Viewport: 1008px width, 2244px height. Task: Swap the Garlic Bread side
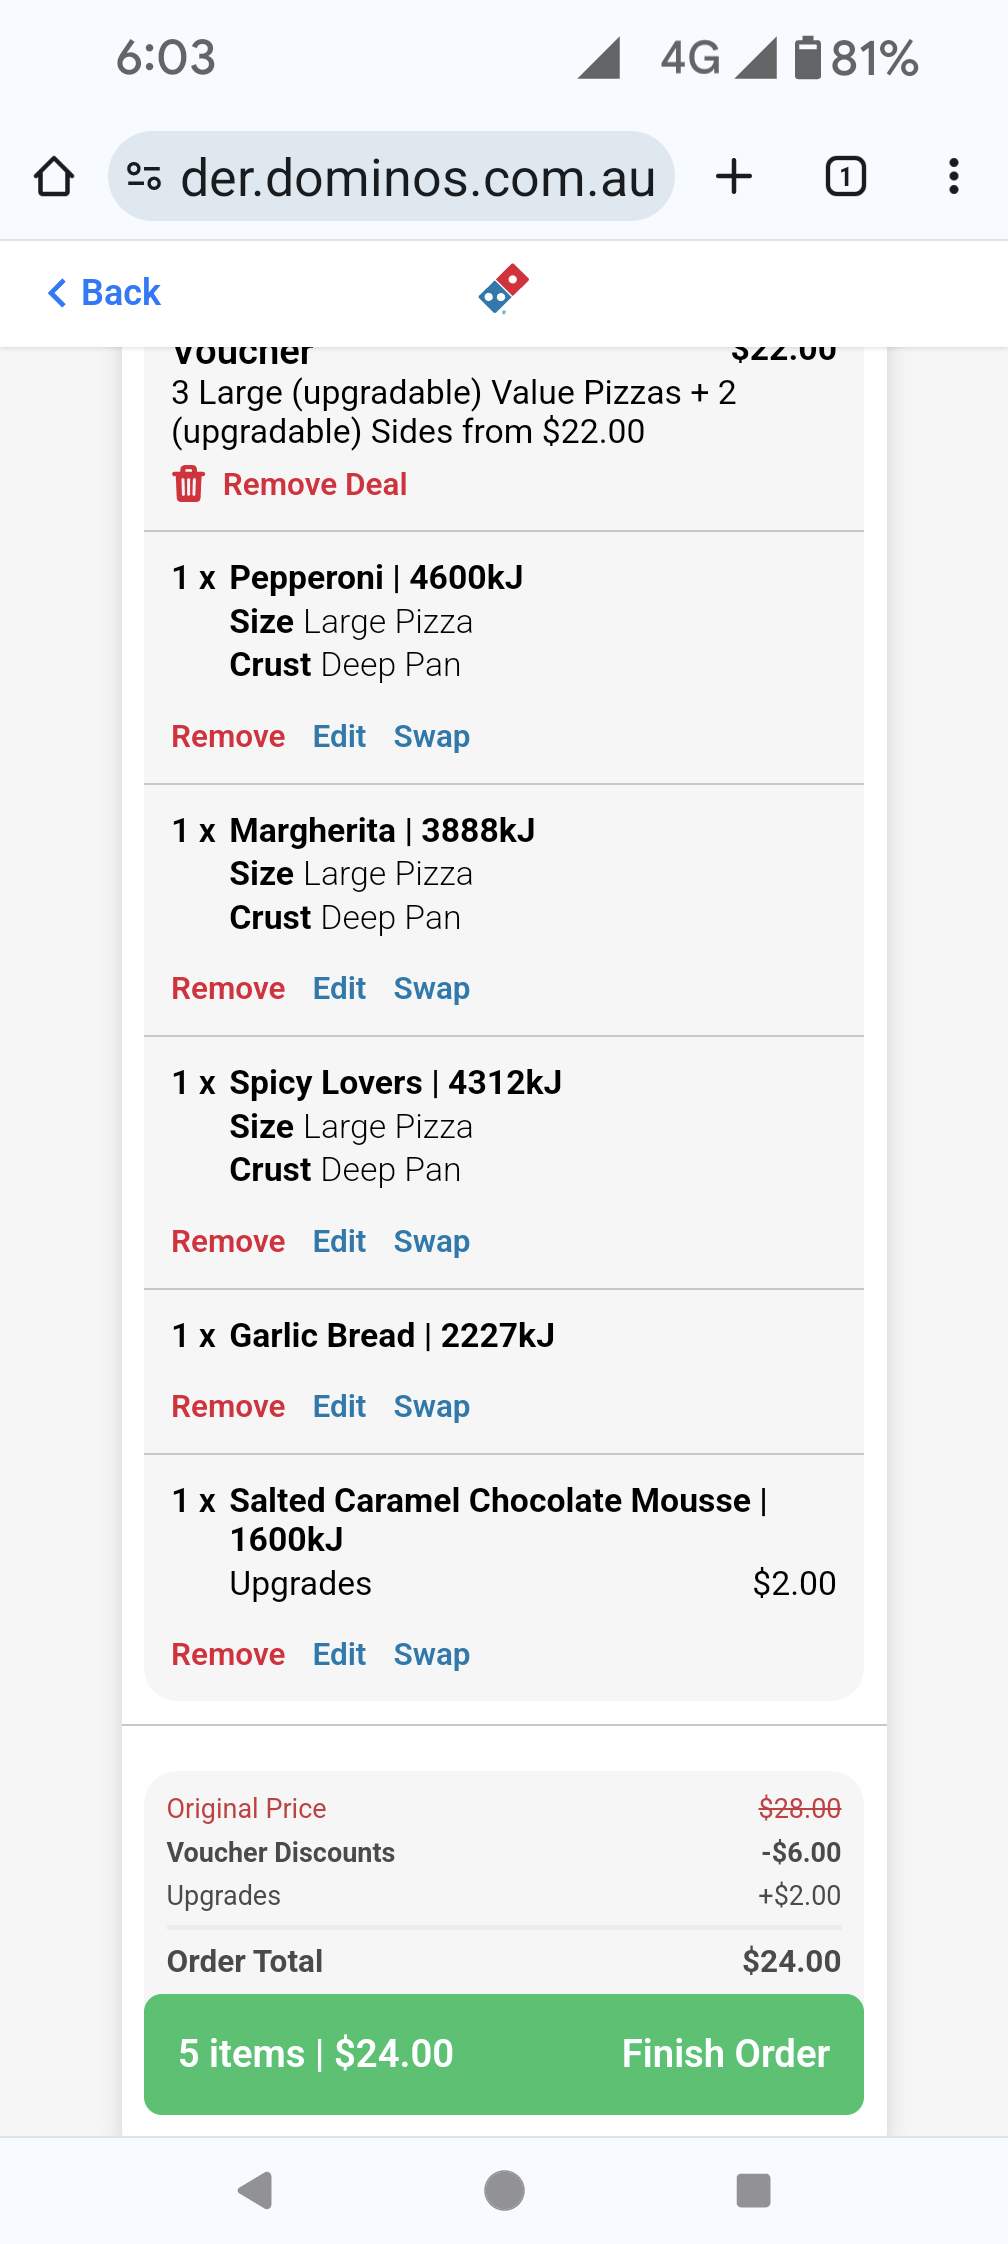431,1407
